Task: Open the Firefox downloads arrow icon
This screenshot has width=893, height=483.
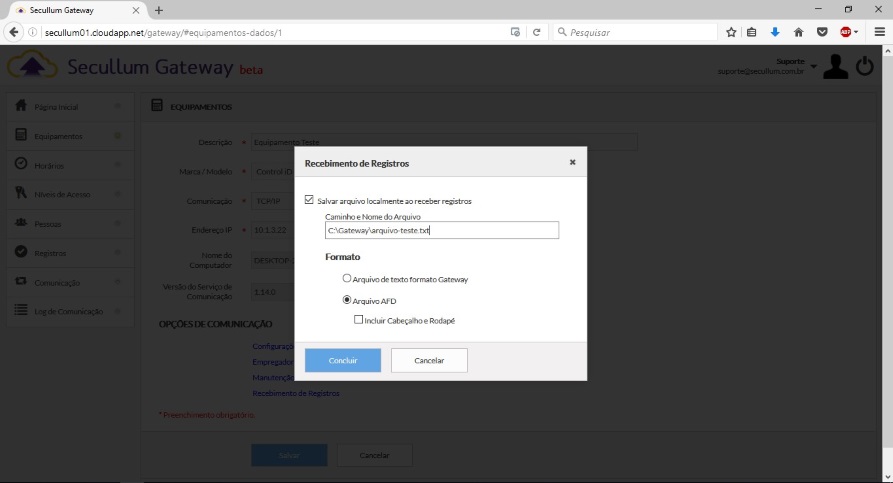Action: point(775,32)
